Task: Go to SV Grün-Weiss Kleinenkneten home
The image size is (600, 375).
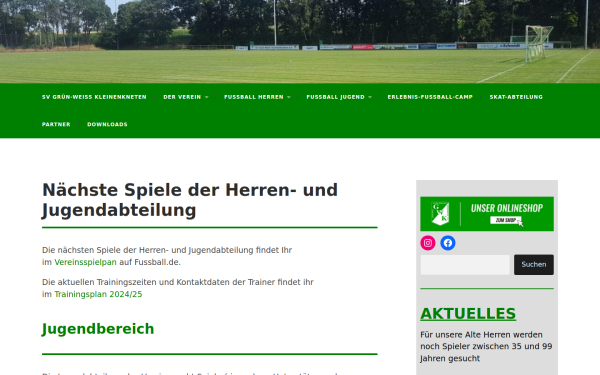Action: [94, 97]
